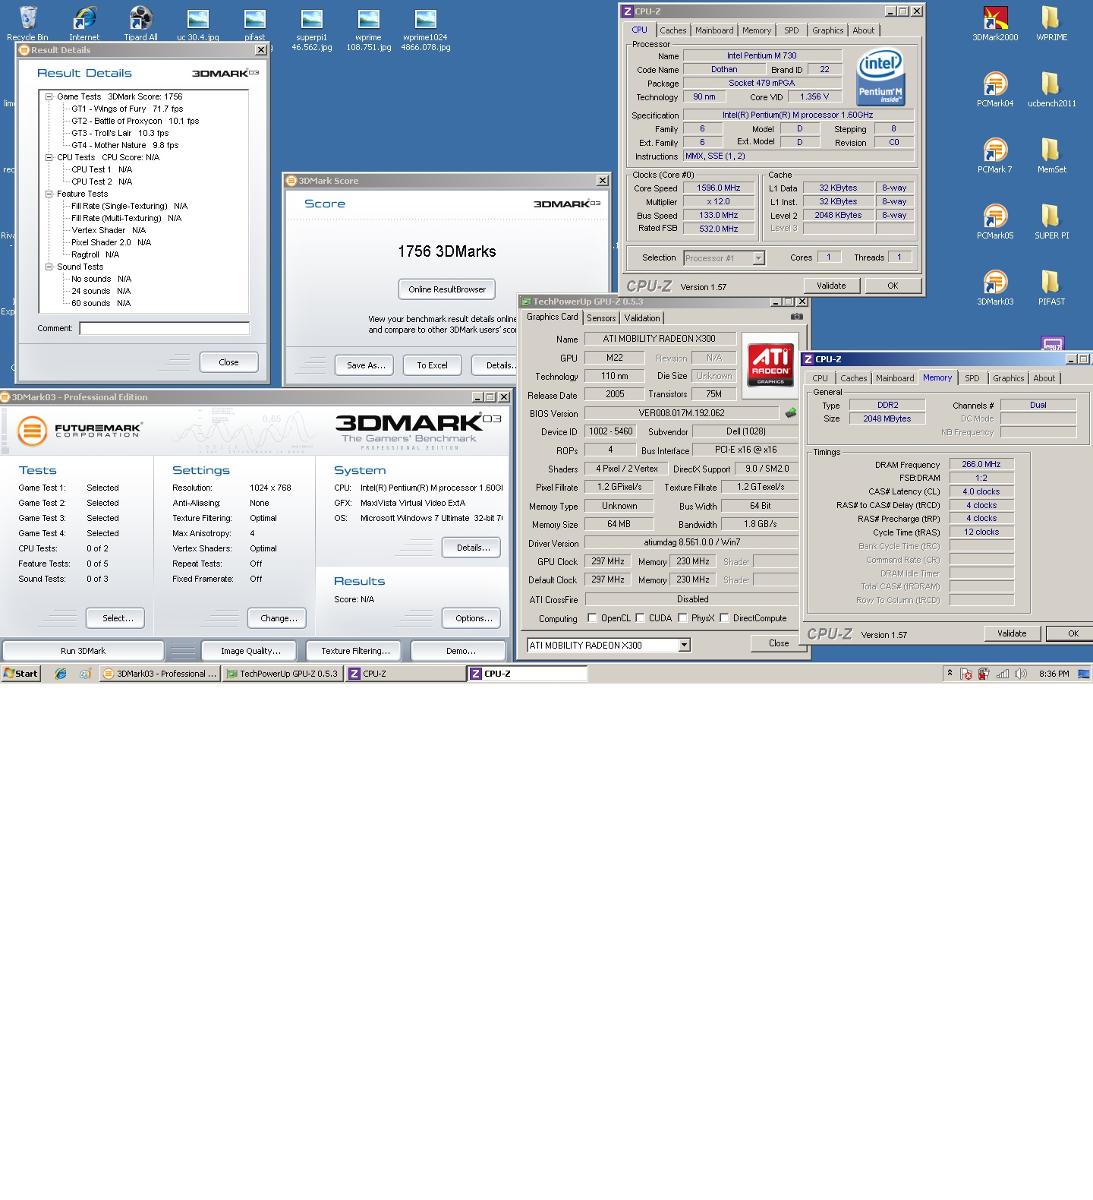The width and height of the screenshot is (1093, 1200).
Task: Collapse the CPU Tests tree node
Action: (48, 157)
